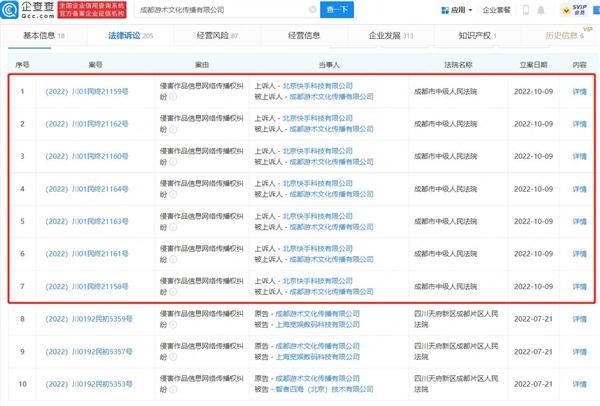Open case (2022)川01民终21158号
This screenshot has height=406, width=600.
click(87, 286)
